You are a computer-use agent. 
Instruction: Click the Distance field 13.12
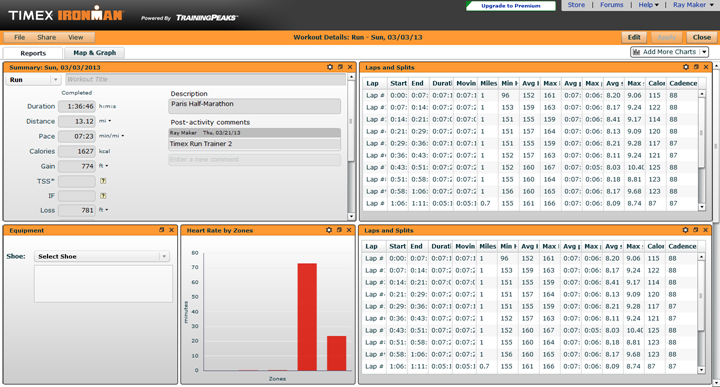pos(77,121)
